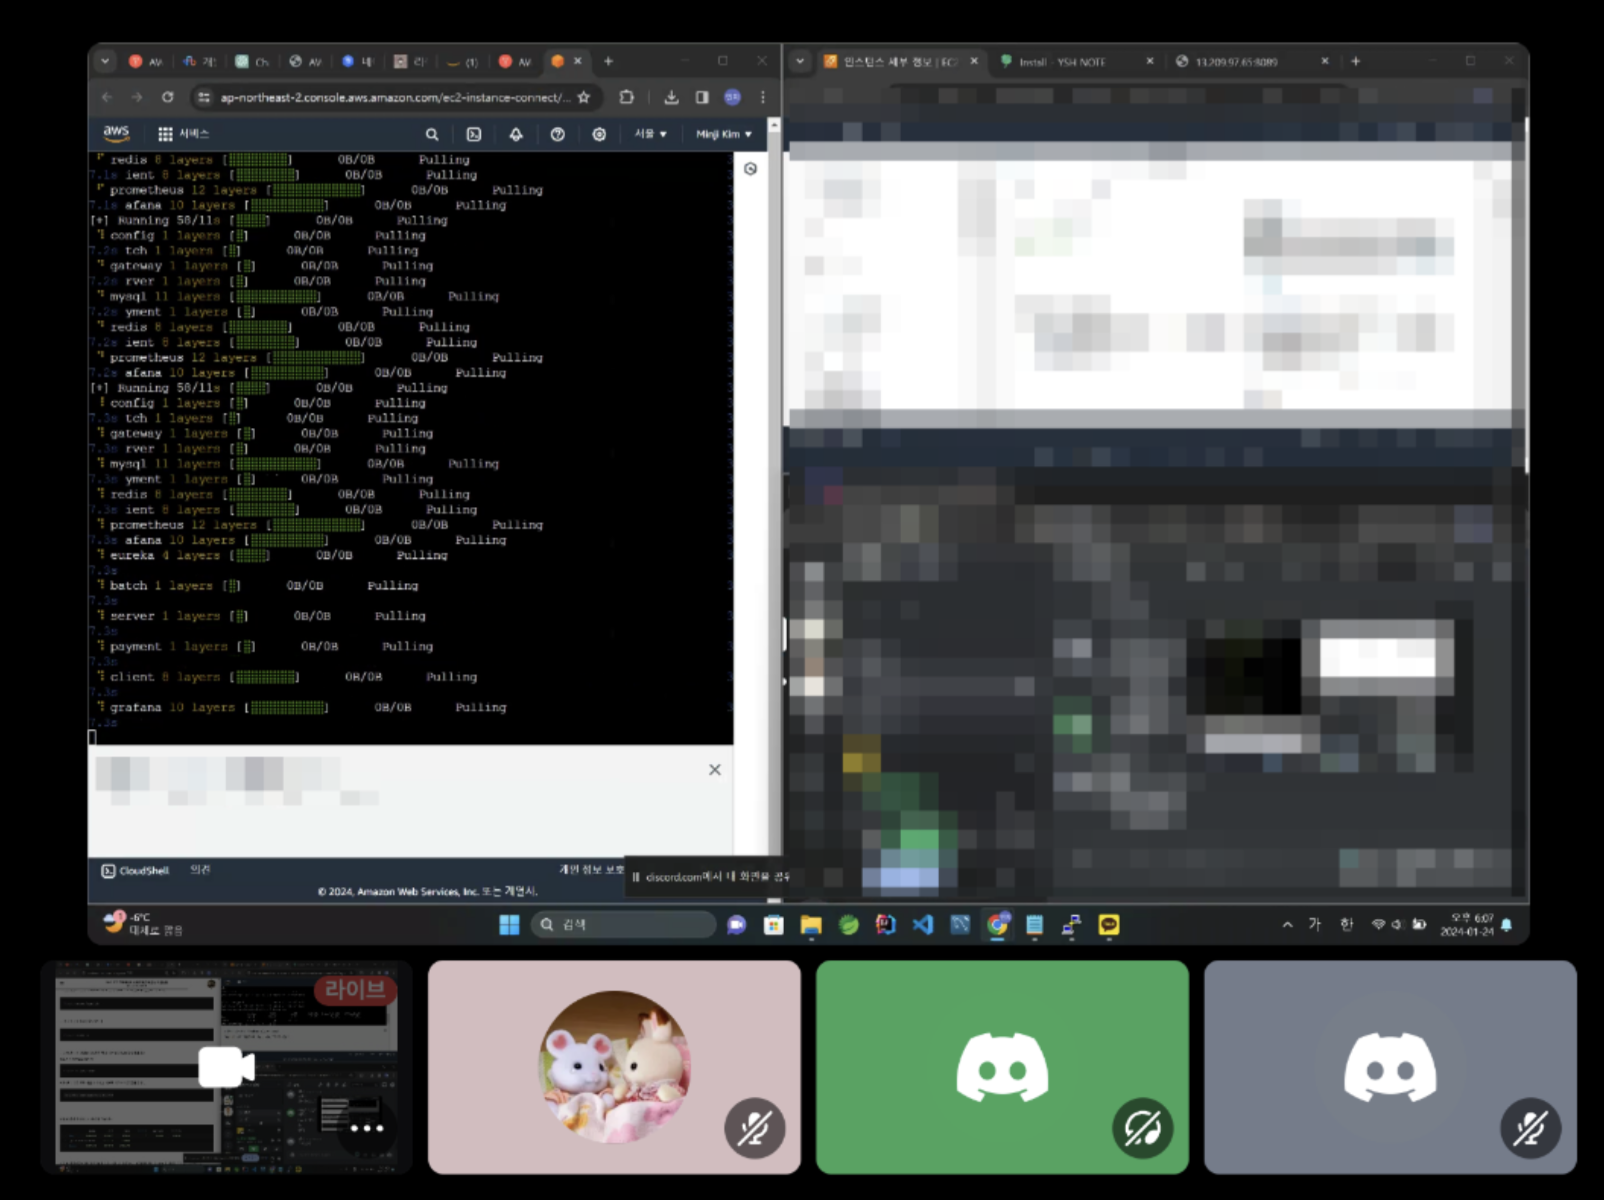Image resolution: width=1604 pixels, height=1200 pixels.
Task: Open IntelliJ IDEA from taskbar
Action: point(885,925)
